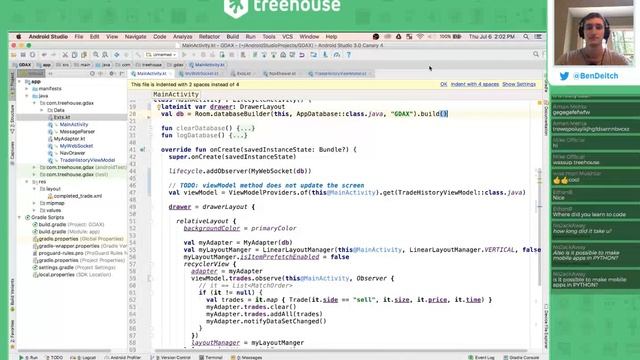Viewport: 640px width, 360px height.
Task: Select MainActivity in the project tree
Action: [74, 124]
